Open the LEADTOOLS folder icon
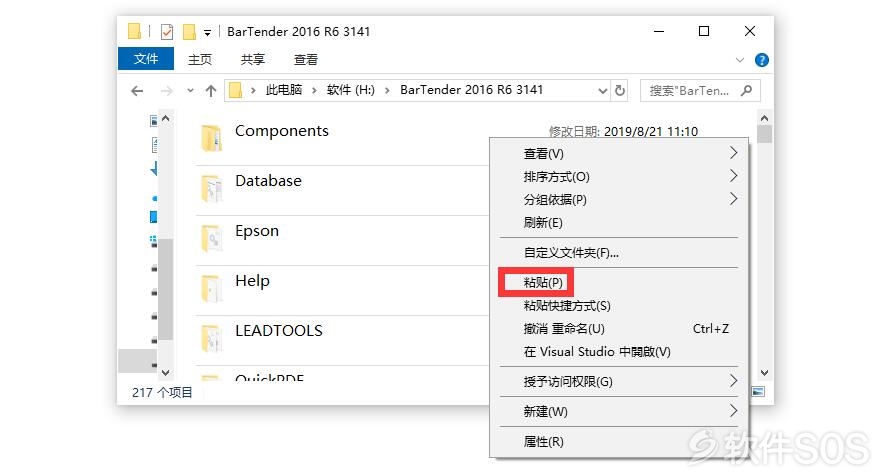 [212, 338]
